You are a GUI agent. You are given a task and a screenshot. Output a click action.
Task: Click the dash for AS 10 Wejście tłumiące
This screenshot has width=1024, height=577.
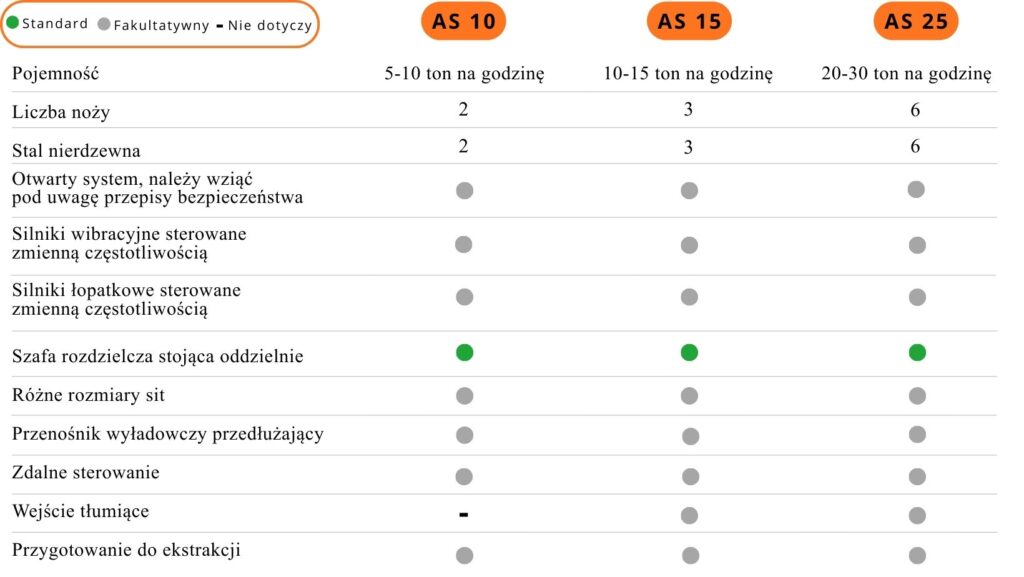coord(464,514)
